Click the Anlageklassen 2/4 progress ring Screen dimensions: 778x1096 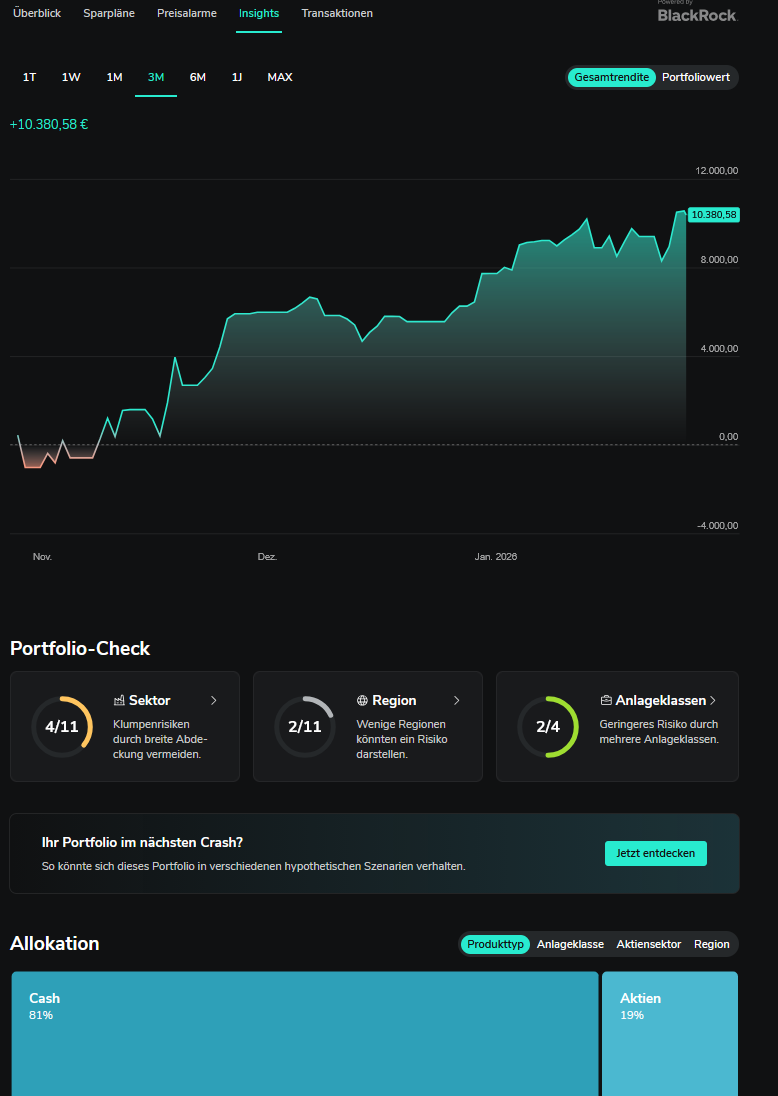pyautogui.click(x=548, y=727)
